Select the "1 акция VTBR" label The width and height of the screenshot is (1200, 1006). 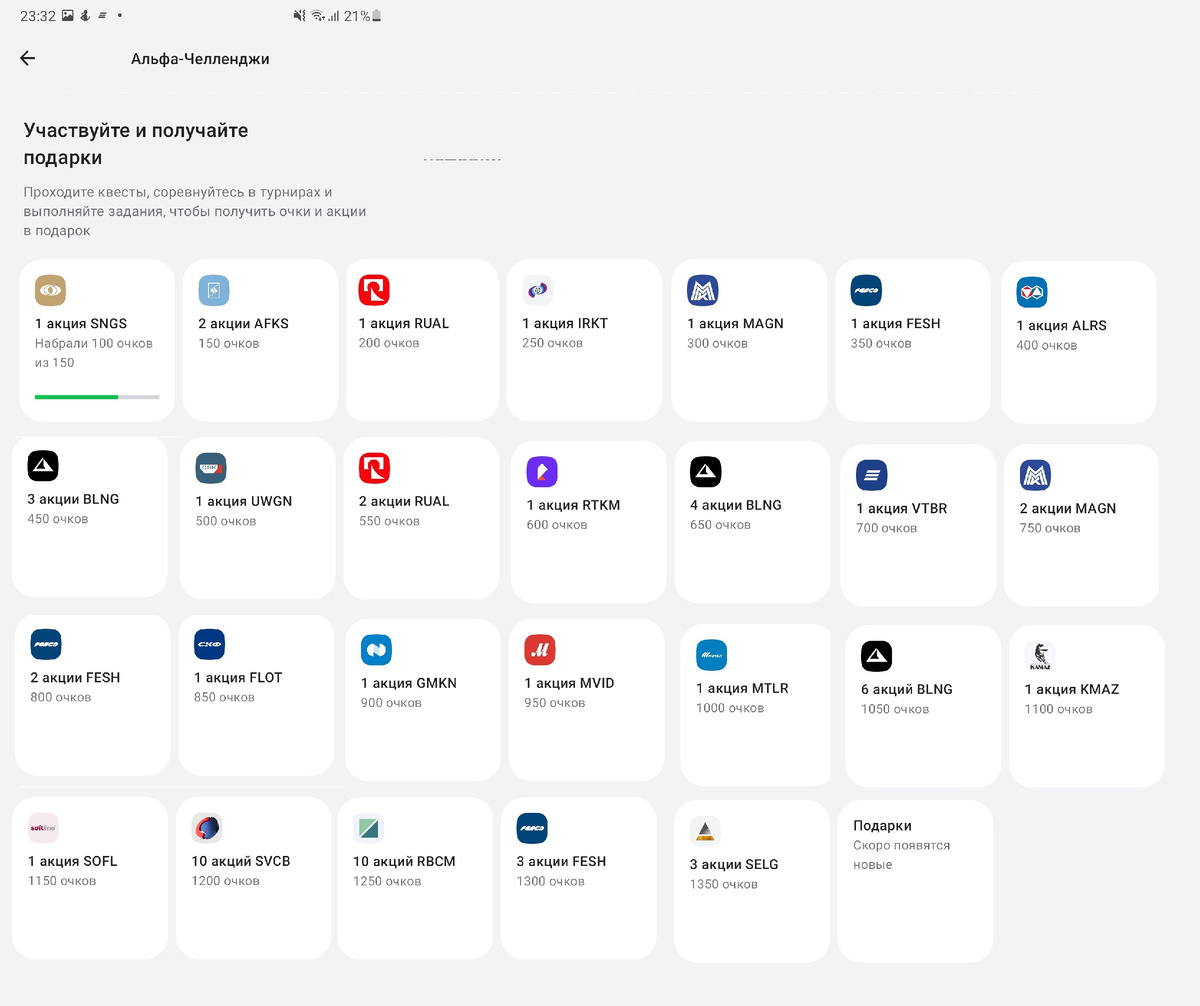click(x=902, y=508)
